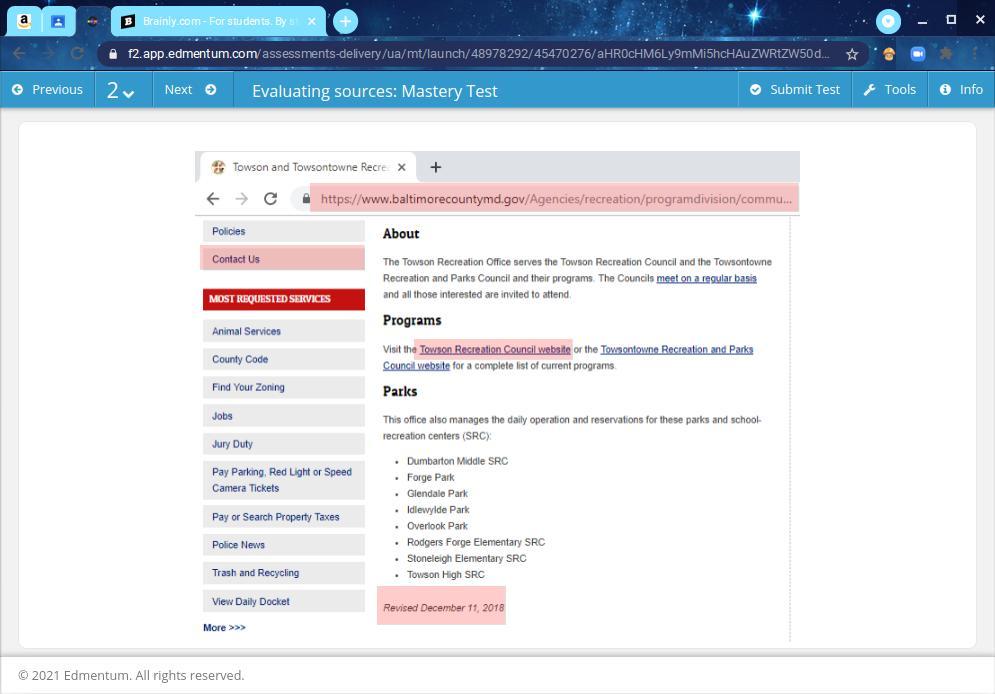Viewport: 995px width, 694px height.
Task: Click the Find Your Zoning item
Action: tap(284, 387)
